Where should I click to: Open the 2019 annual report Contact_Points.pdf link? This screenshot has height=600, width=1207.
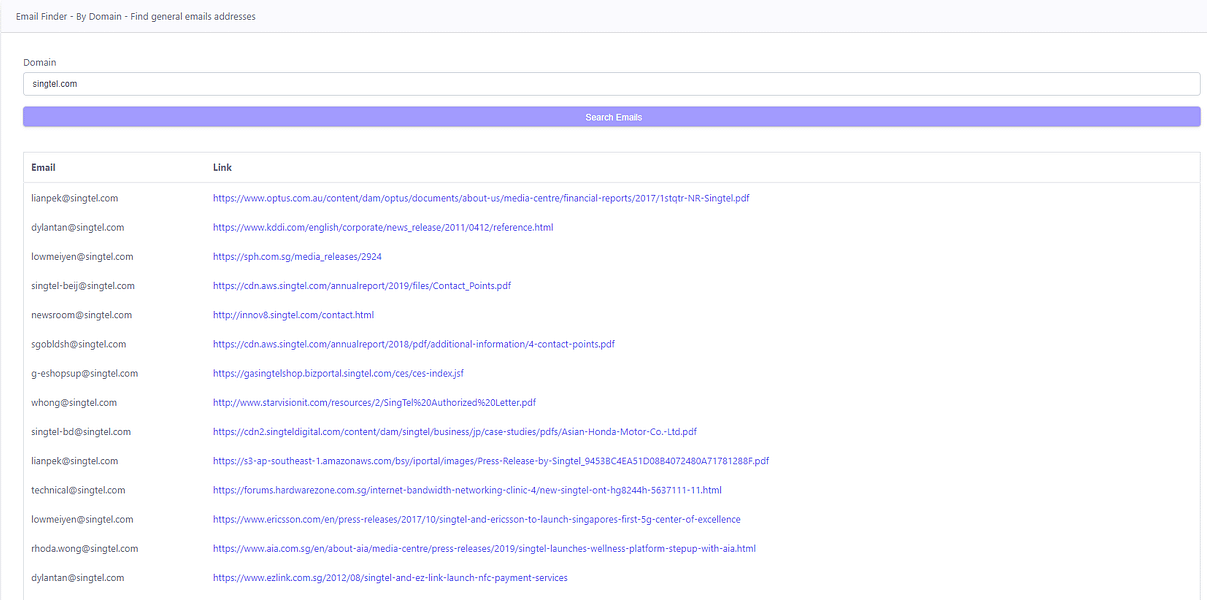362,286
